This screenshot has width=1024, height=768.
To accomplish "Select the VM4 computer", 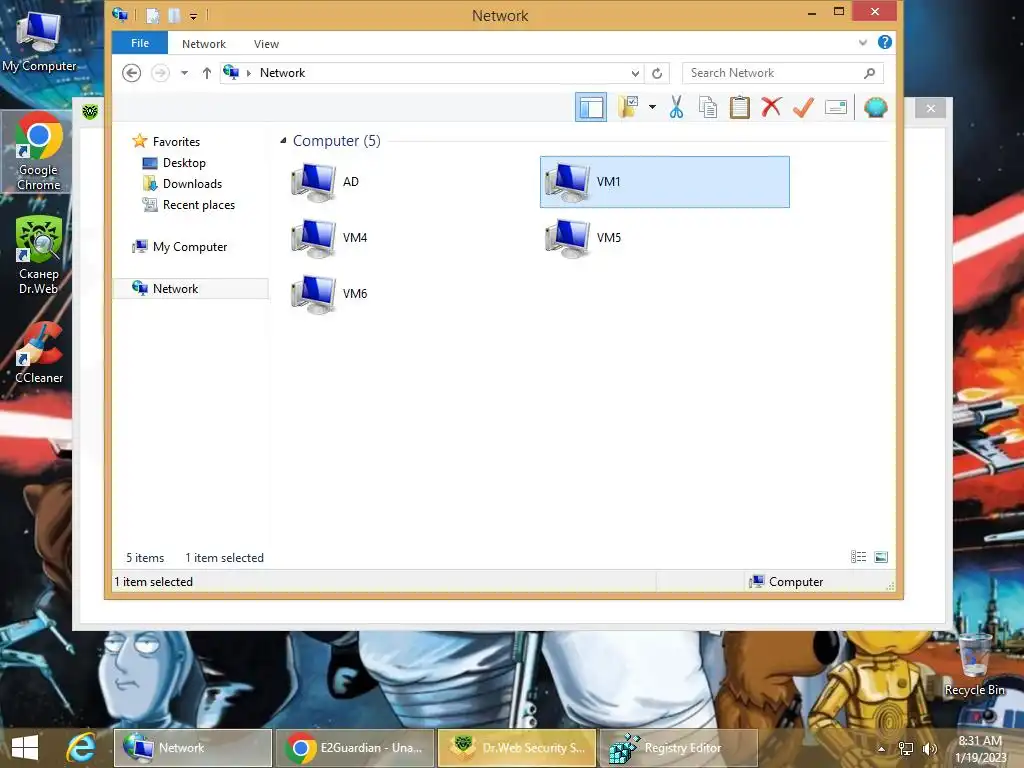I will point(328,238).
